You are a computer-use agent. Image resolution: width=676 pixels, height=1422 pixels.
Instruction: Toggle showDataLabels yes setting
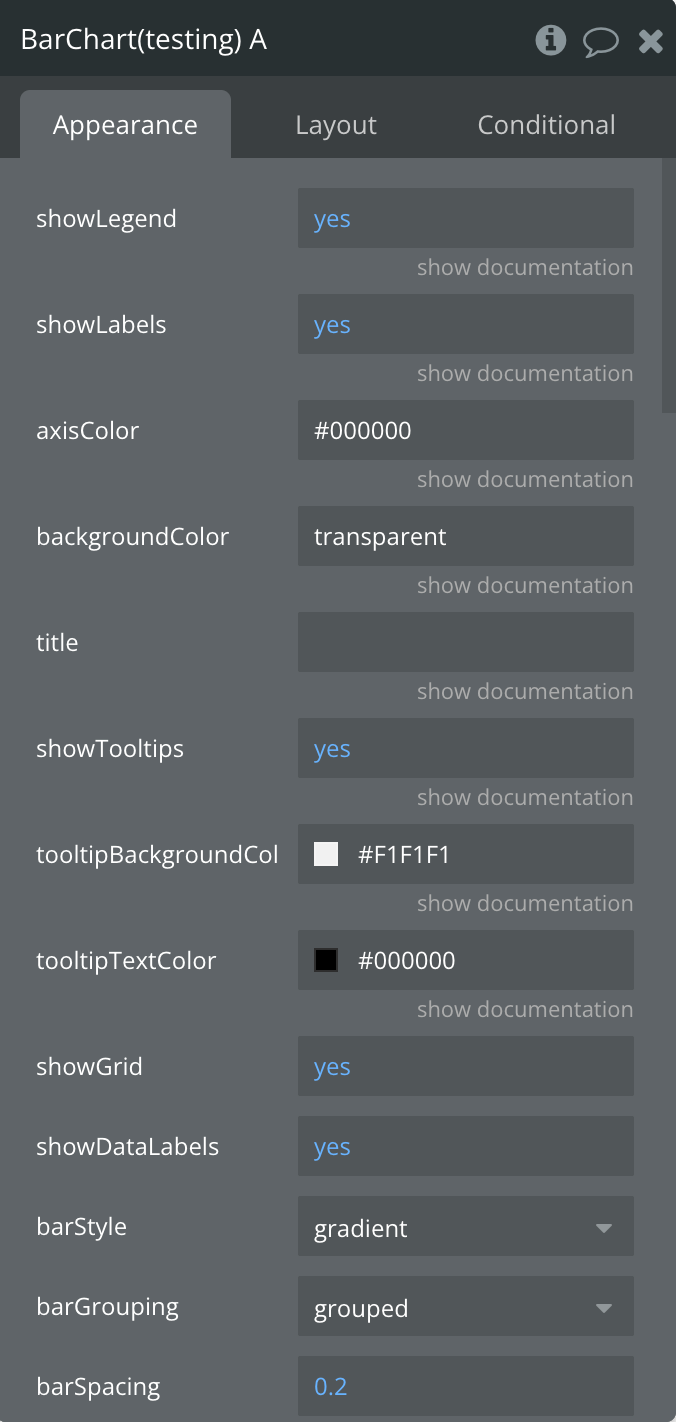(333, 1147)
